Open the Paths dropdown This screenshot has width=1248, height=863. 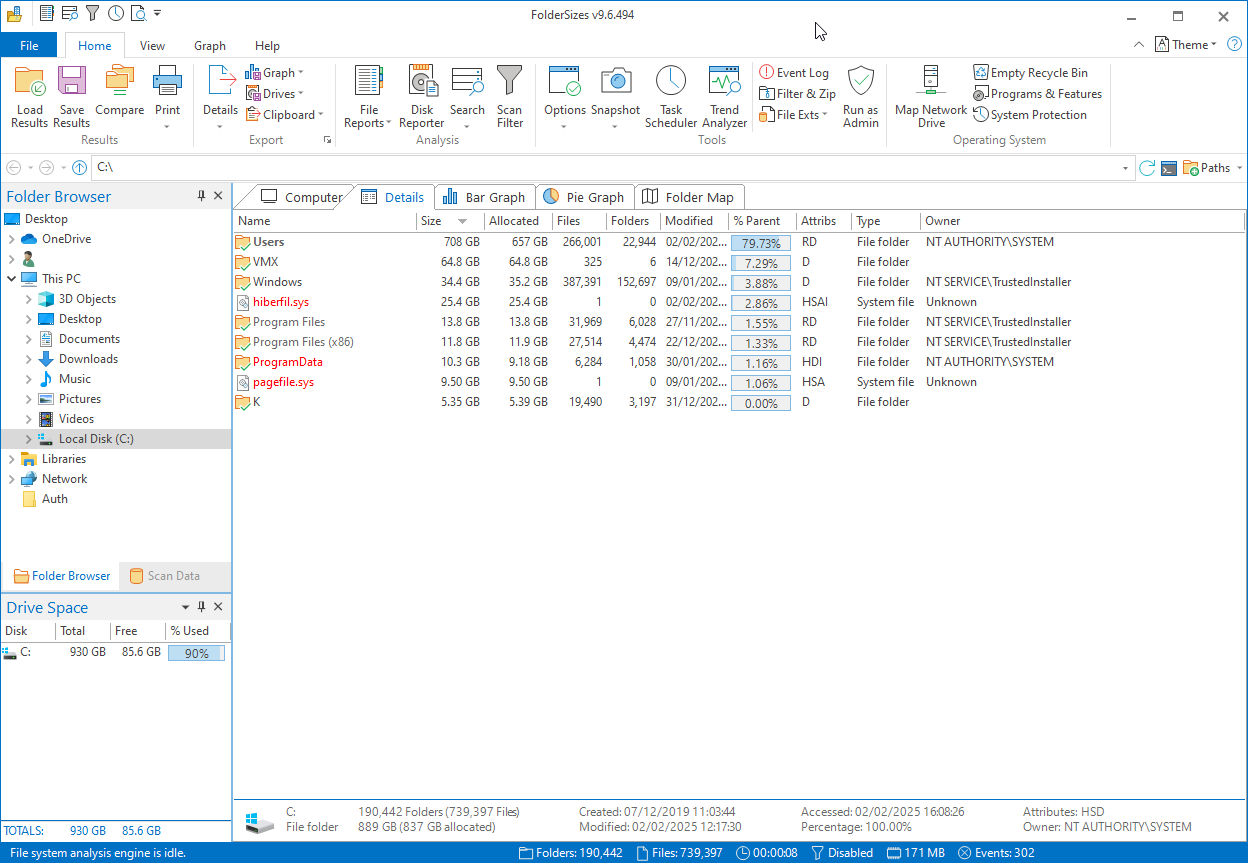coord(1213,168)
